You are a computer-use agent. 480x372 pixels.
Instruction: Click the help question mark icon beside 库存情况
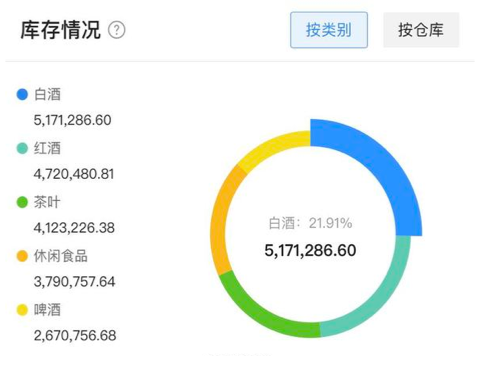(x=117, y=30)
